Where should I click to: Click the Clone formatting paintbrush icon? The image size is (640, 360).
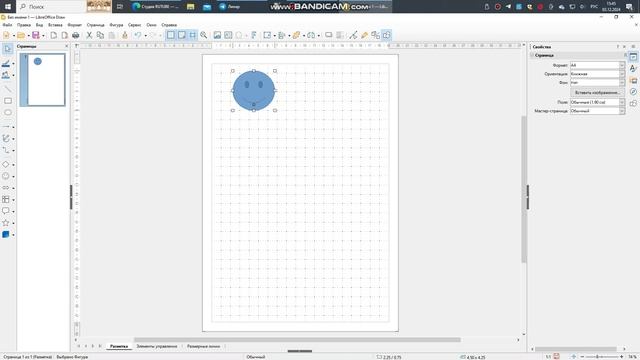pyautogui.click(x=125, y=36)
